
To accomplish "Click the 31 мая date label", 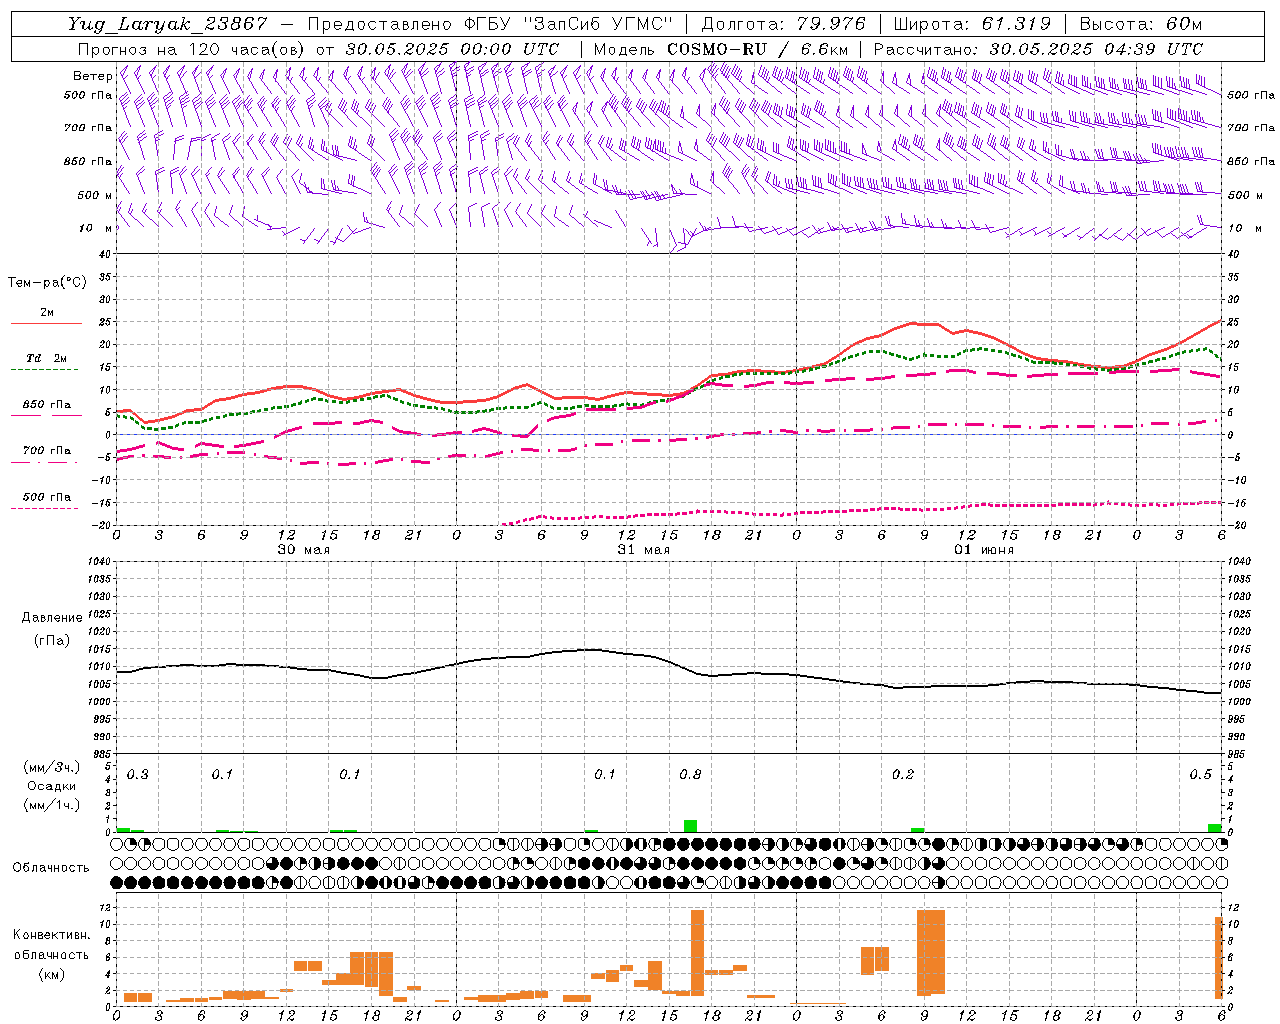I will (x=643, y=550).
